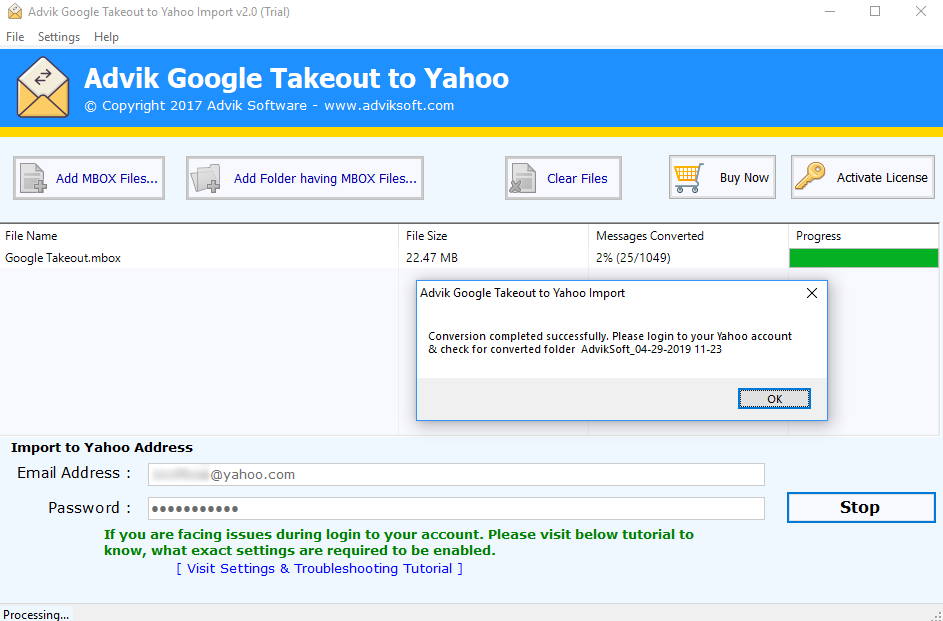This screenshot has height=621, width=943.
Task: Click the Progress column header
Action: (864, 236)
